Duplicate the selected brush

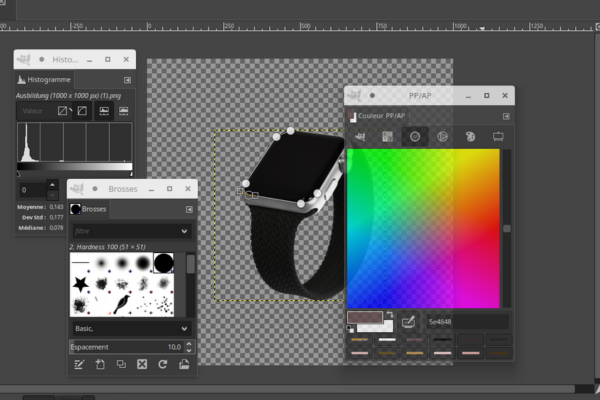click(121, 364)
